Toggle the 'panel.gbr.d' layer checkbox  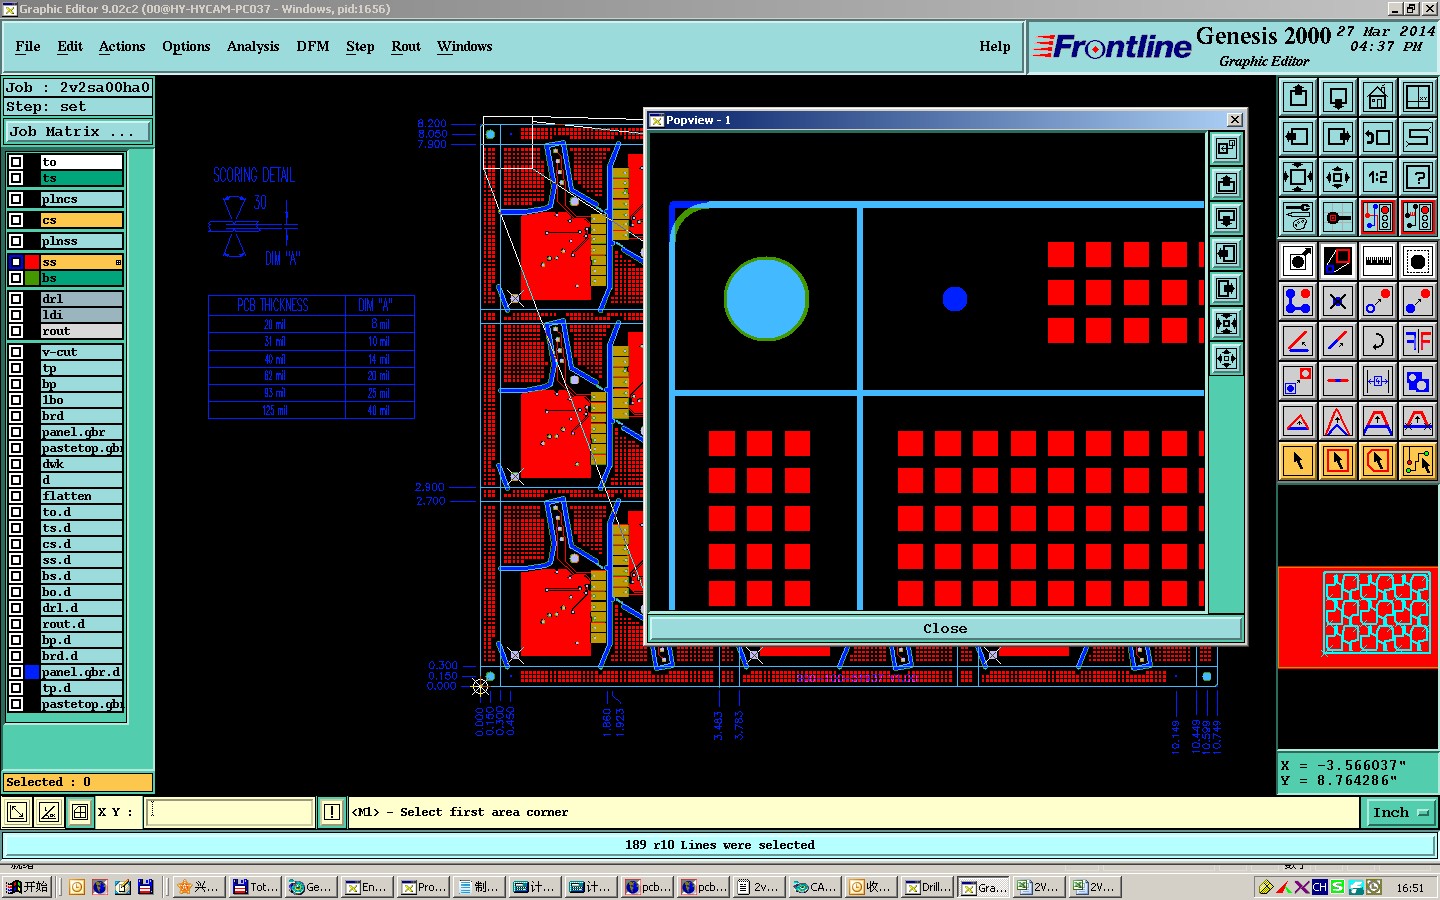[16, 672]
